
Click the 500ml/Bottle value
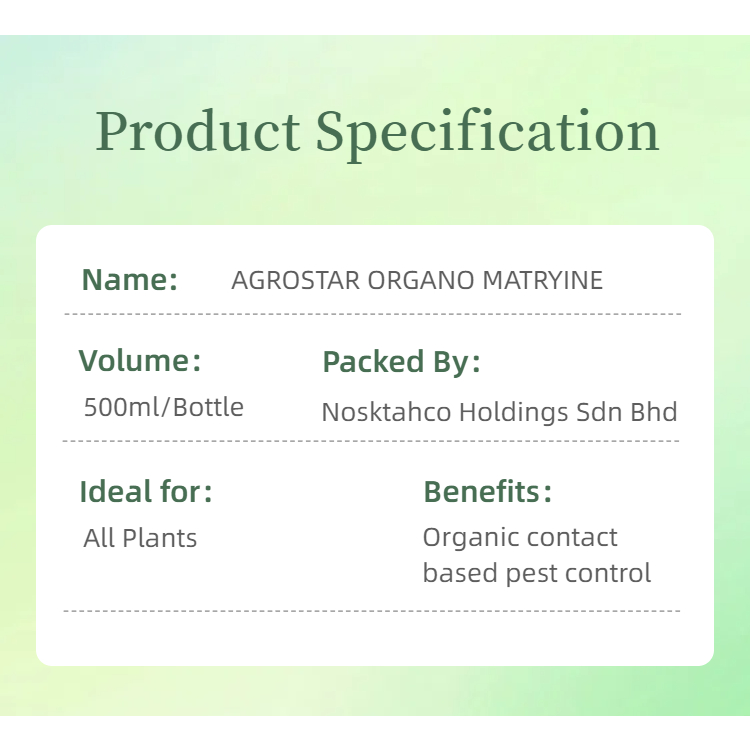click(164, 407)
